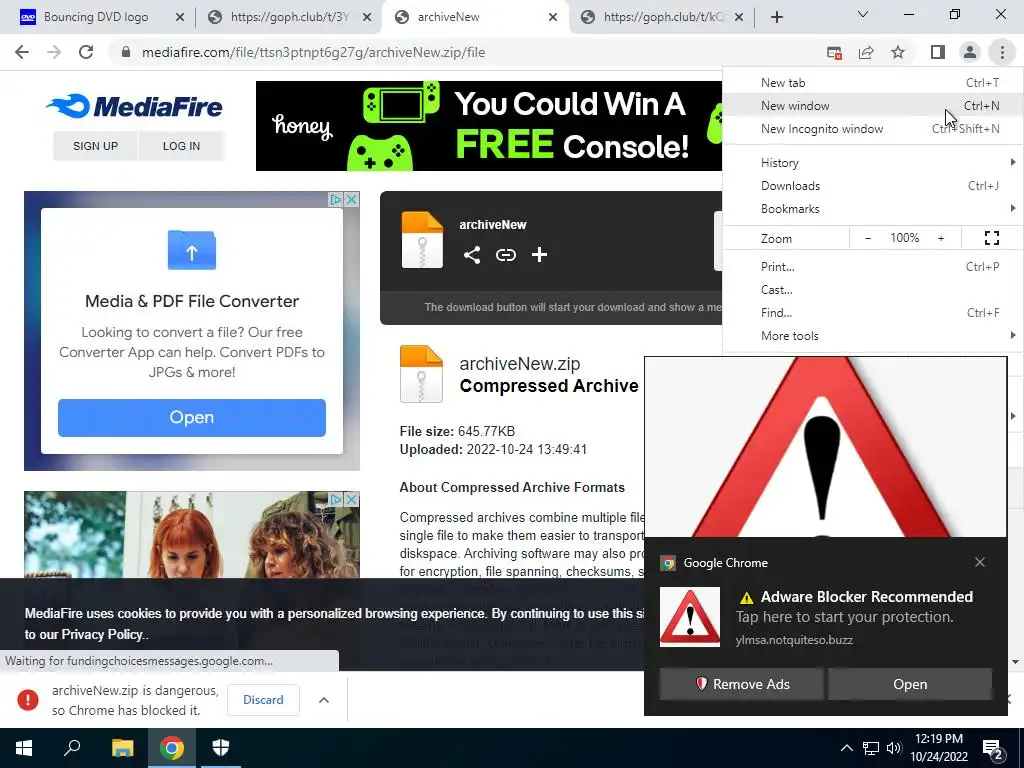
Task: Open the blocked pop-ups icon in address bar
Action: click(x=834, y=53)
